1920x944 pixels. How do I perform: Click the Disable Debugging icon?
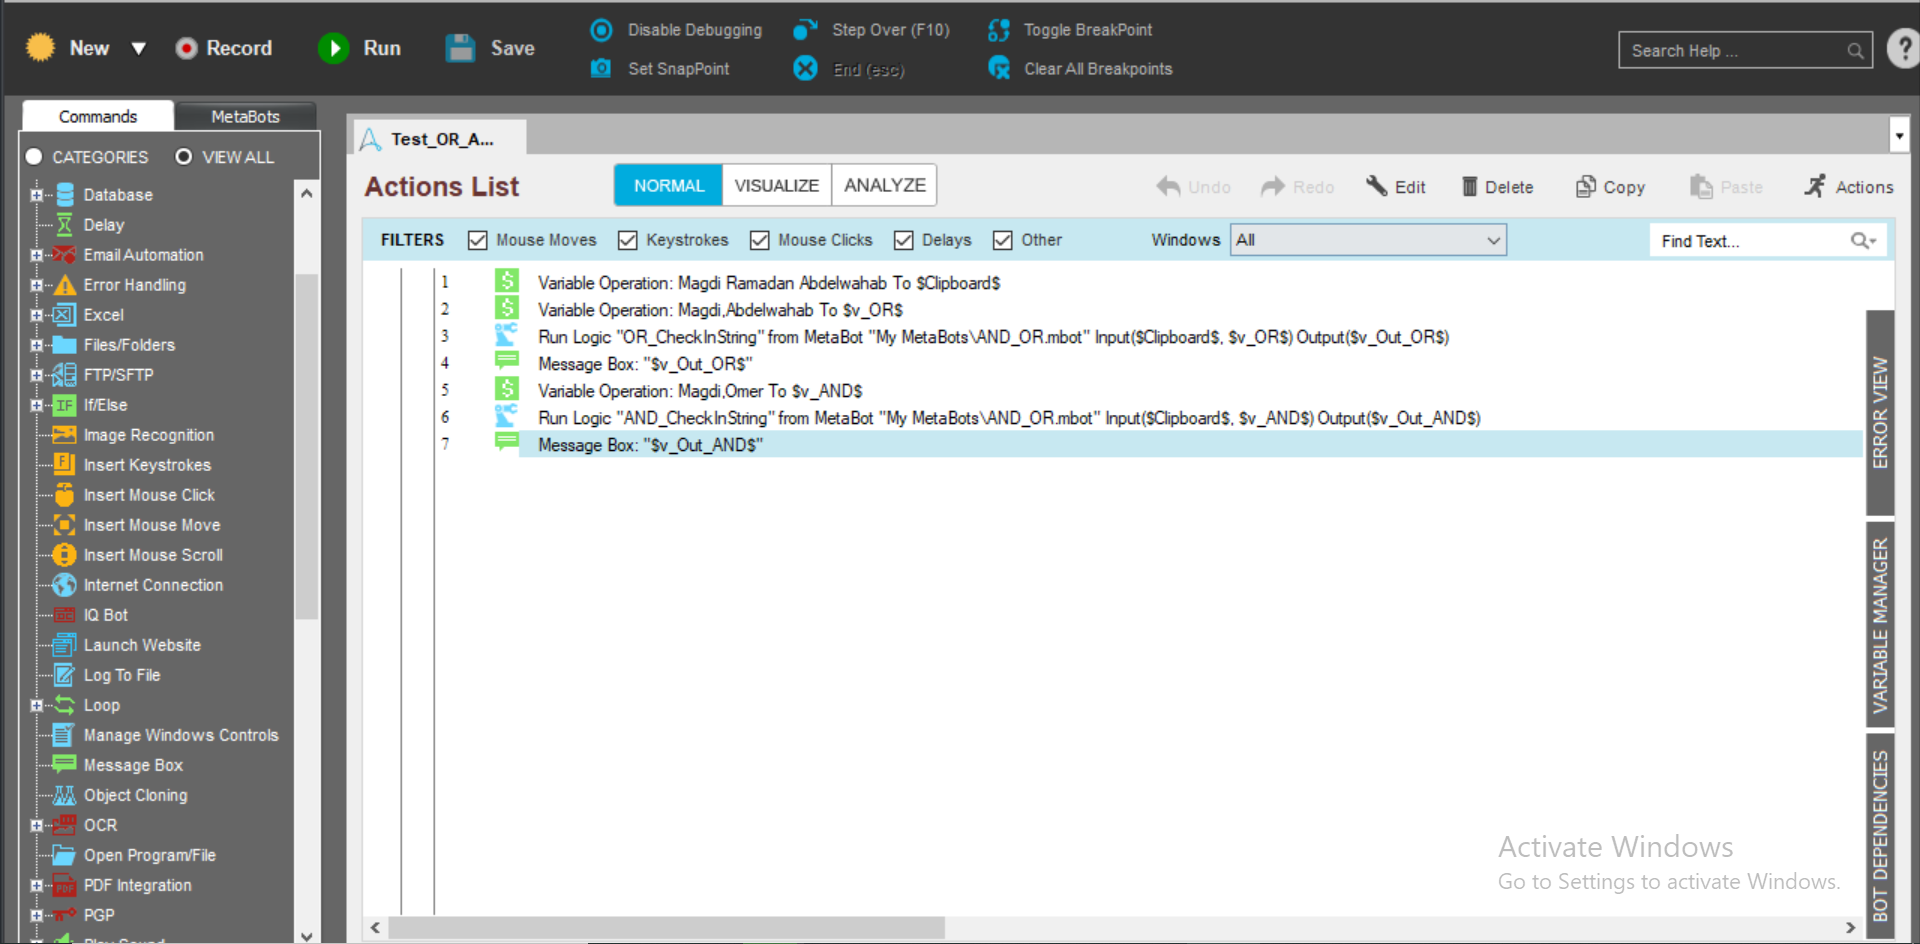click(x=601, y=30)
